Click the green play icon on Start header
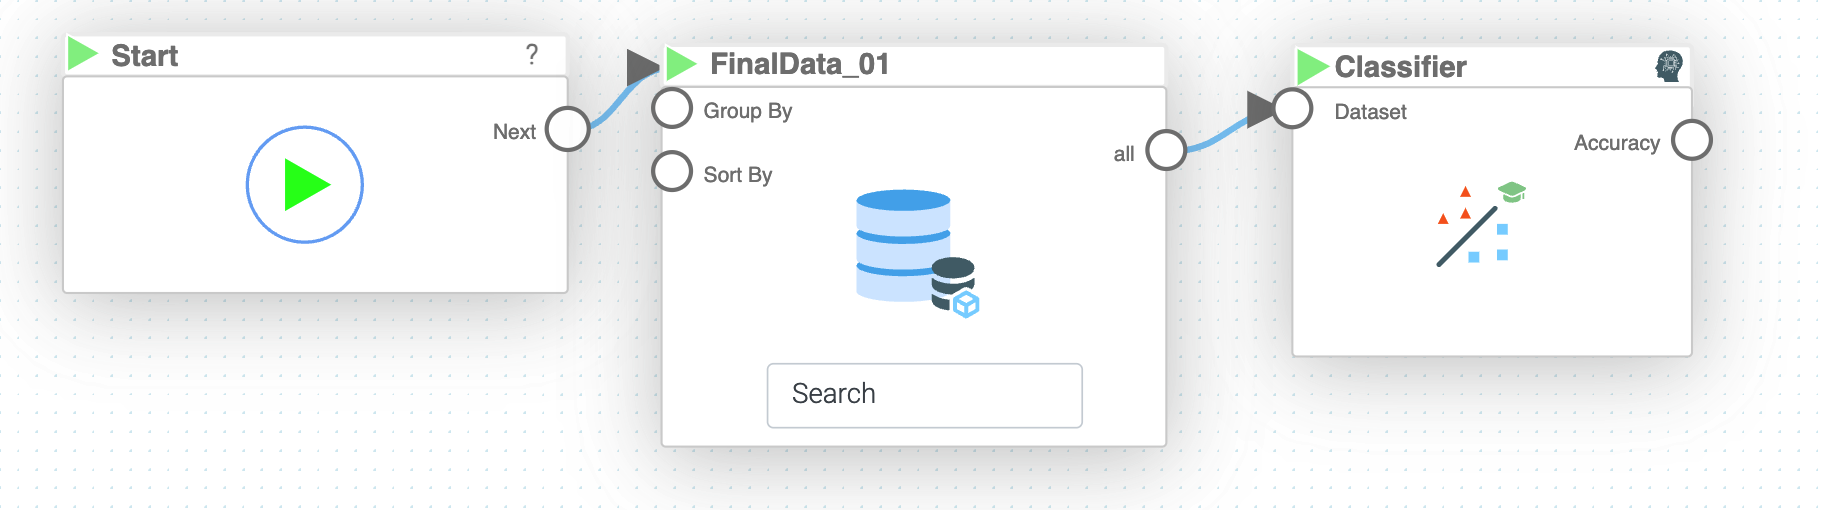 tap(82, 54)
